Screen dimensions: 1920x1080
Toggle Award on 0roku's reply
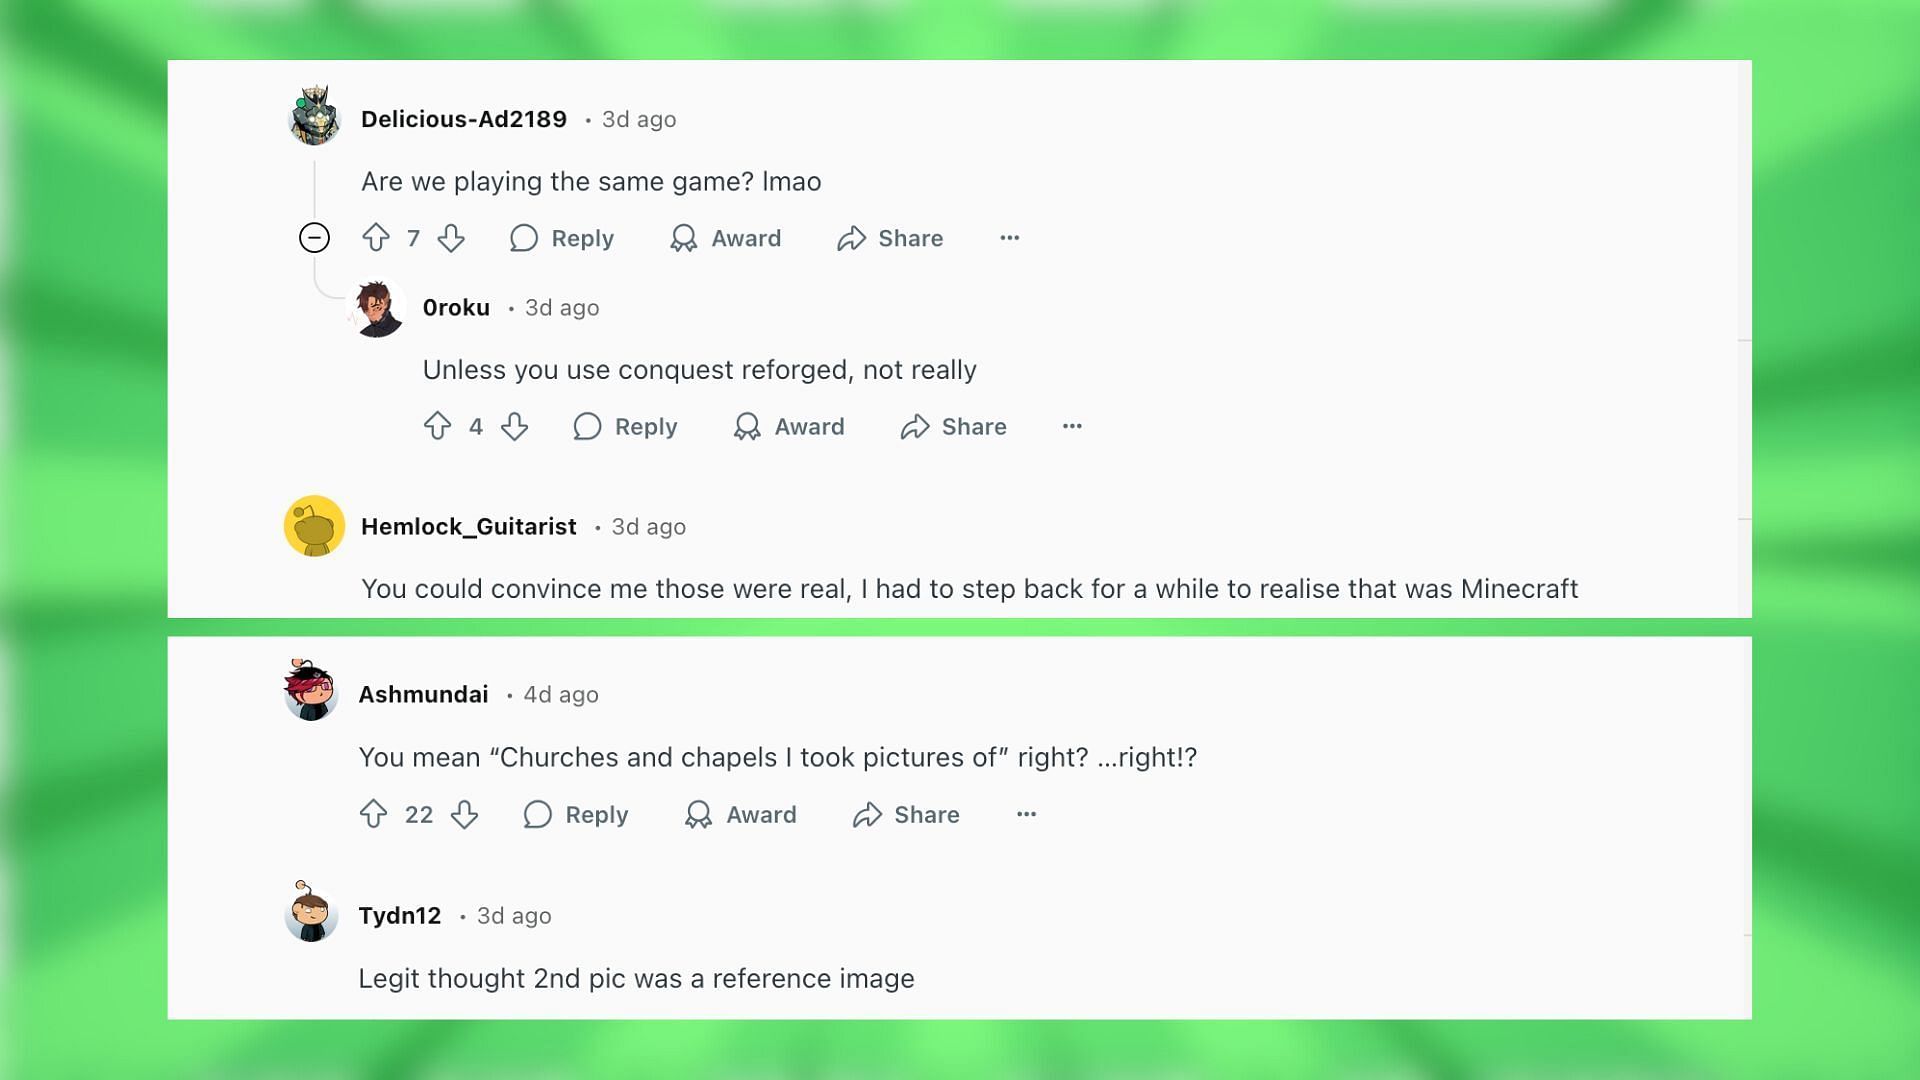tap(789, 426)
